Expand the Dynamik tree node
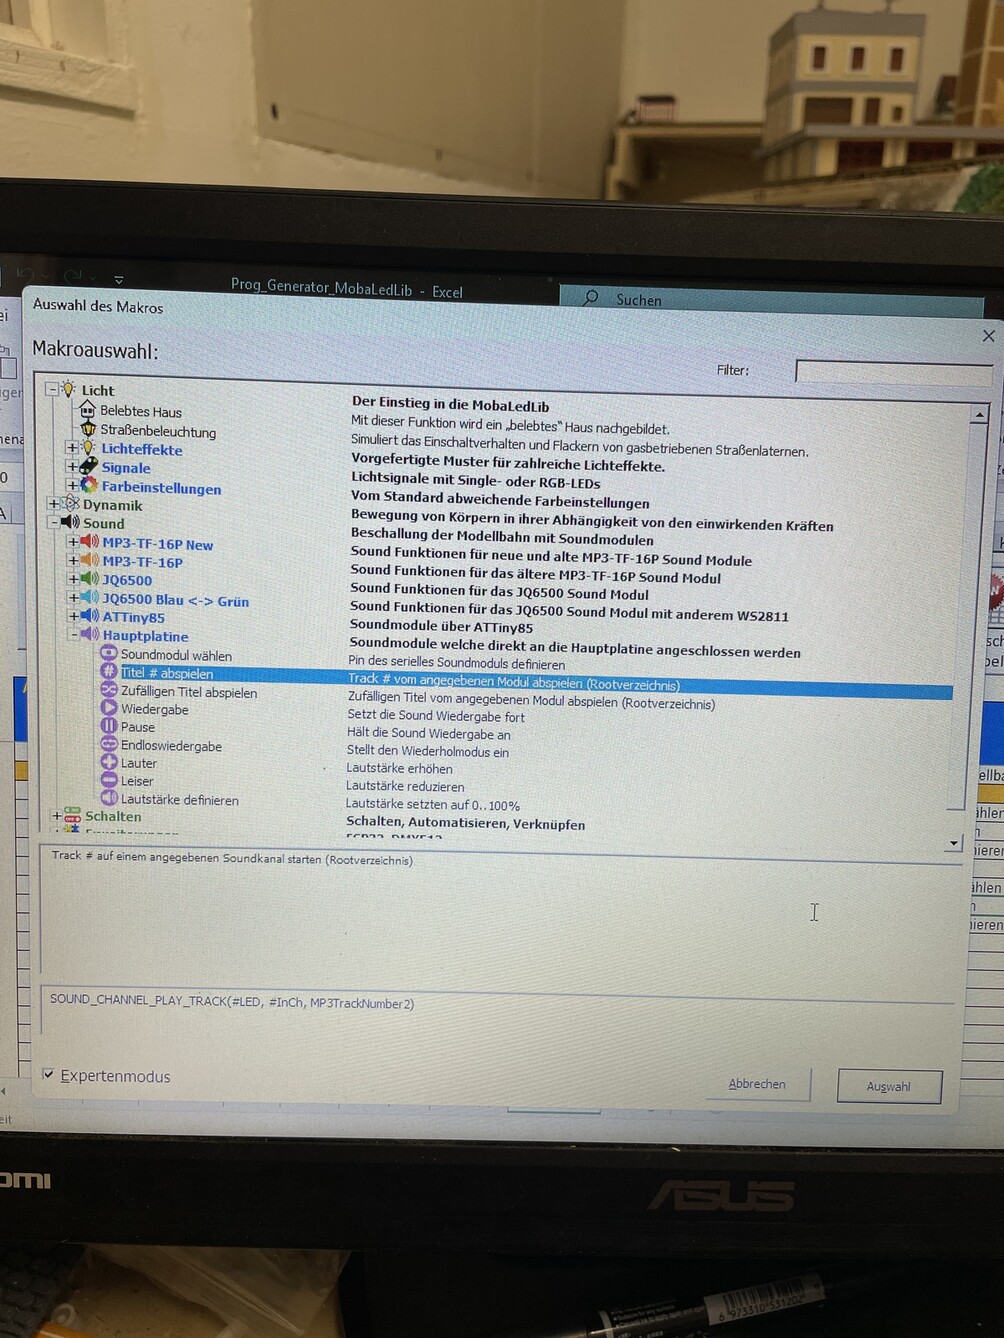The width and height of the screenshot is (1004, 1338). tap(54, 504)
